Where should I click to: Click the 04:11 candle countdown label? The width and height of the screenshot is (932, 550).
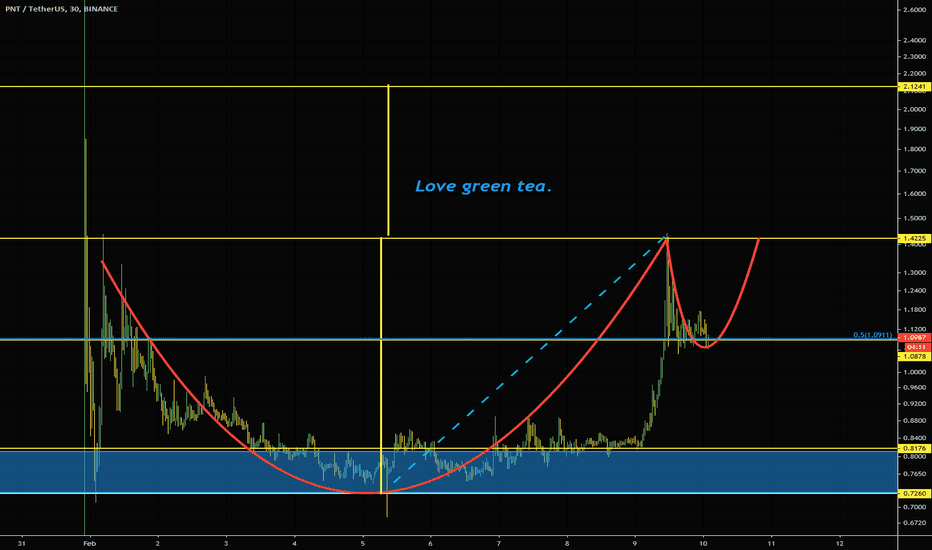[x=916, y=347]
